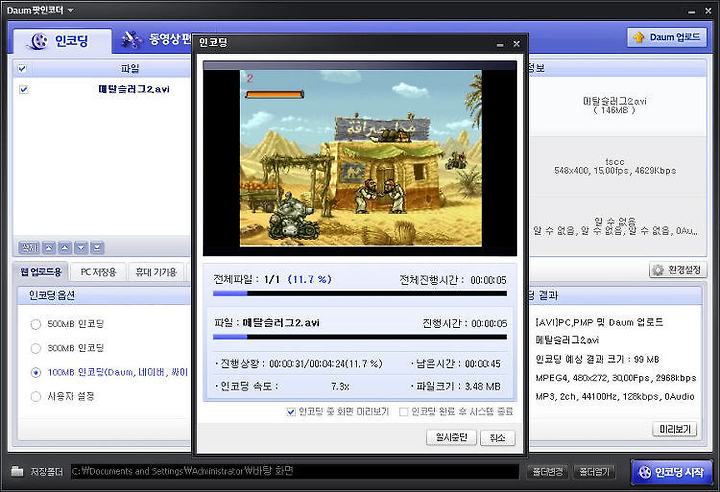
Task: Click the 폴더변경 button
Action: (x=548, y=472)
